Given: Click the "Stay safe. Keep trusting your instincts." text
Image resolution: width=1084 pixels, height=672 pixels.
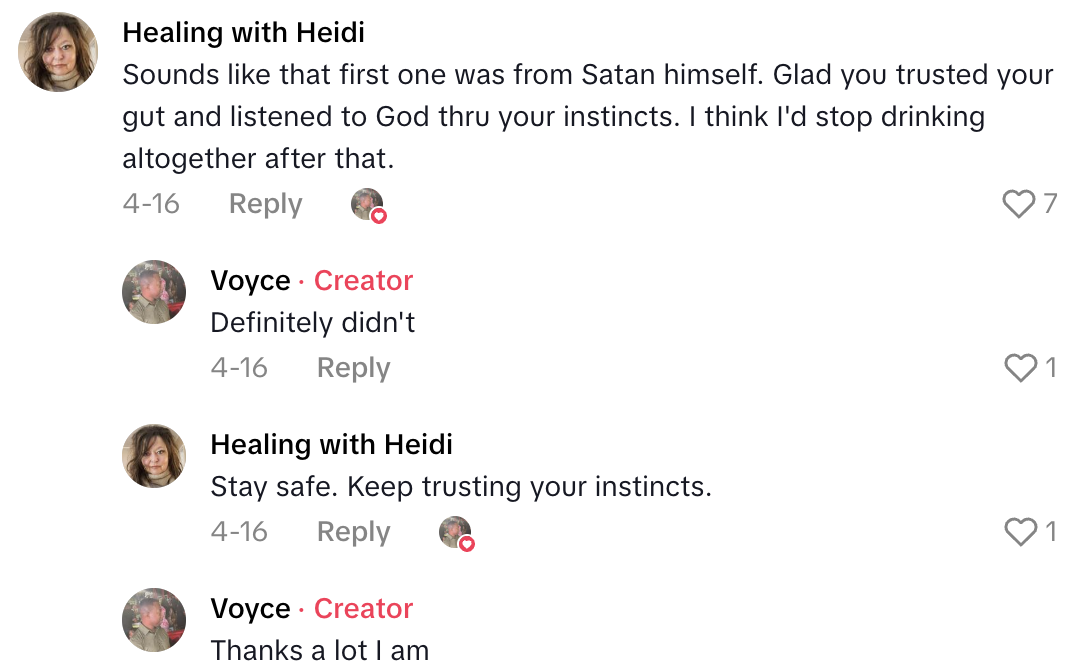Looking at the screenshot, I should coord(460,487).
